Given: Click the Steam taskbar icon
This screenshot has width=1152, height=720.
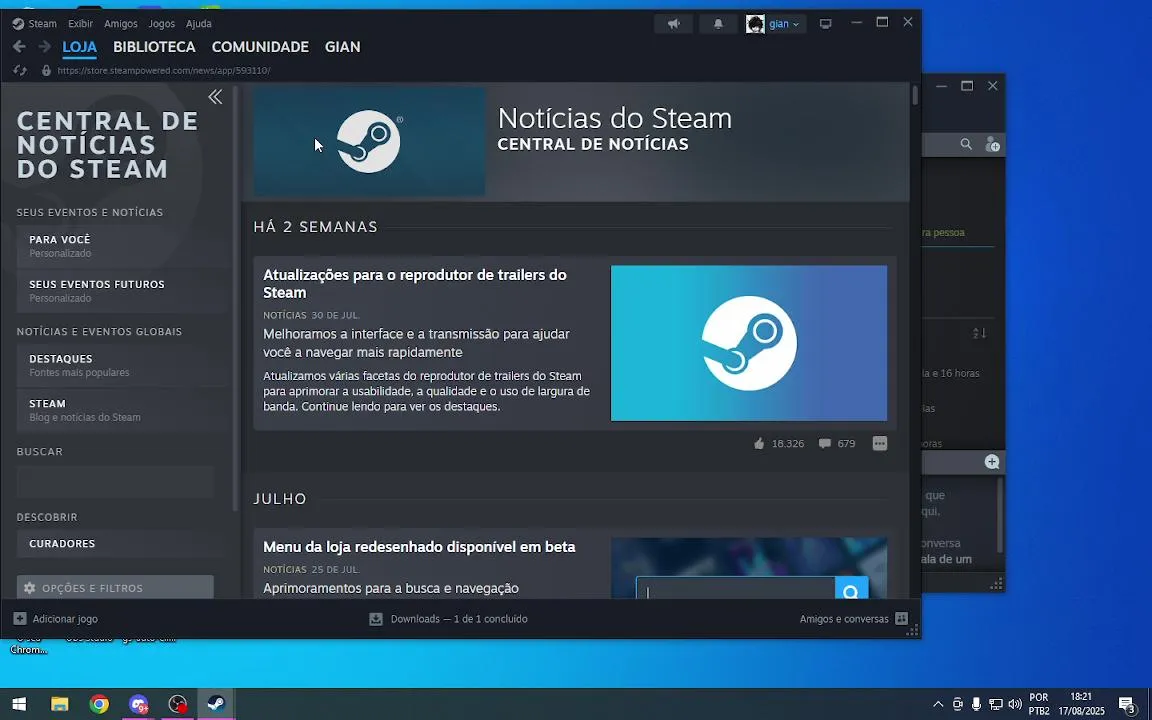Looking at the screenshot, I should pos(217,705).
